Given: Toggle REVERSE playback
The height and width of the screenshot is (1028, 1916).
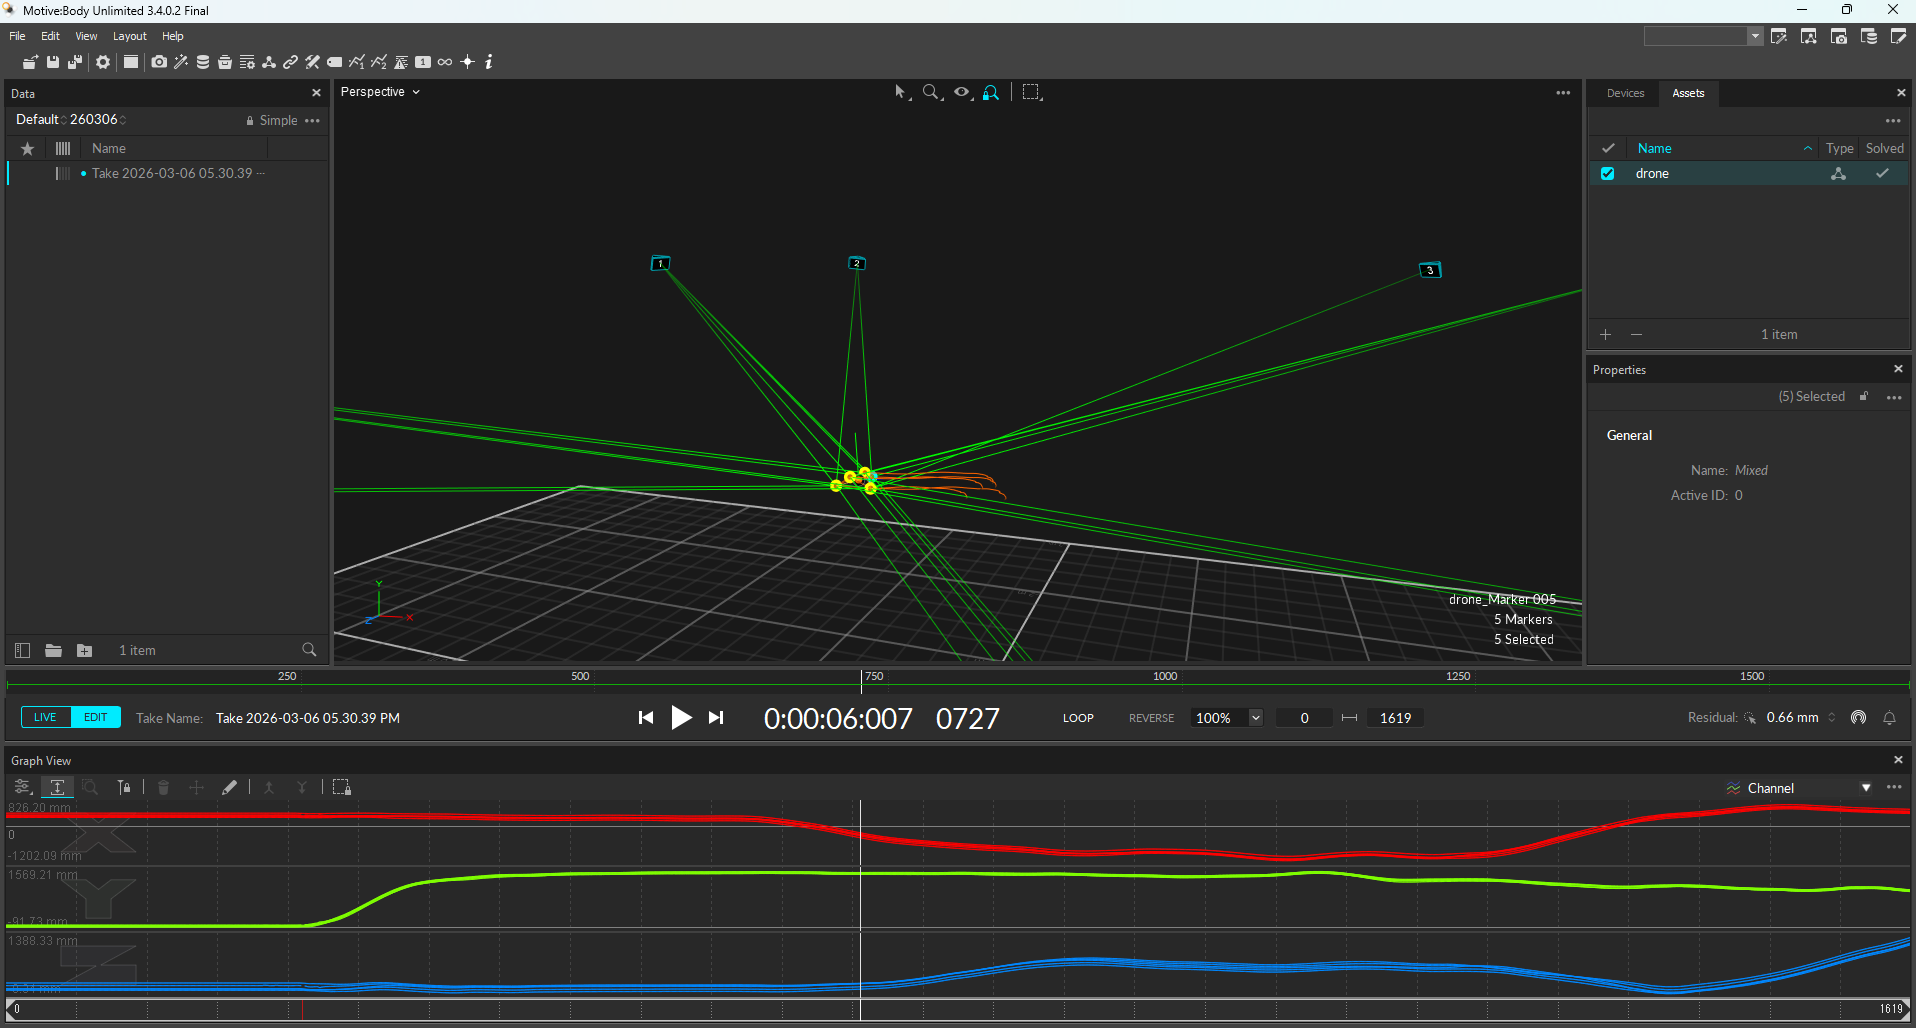Looking at the screenshot, I should pyautogui.click(x=1151, y=718).
